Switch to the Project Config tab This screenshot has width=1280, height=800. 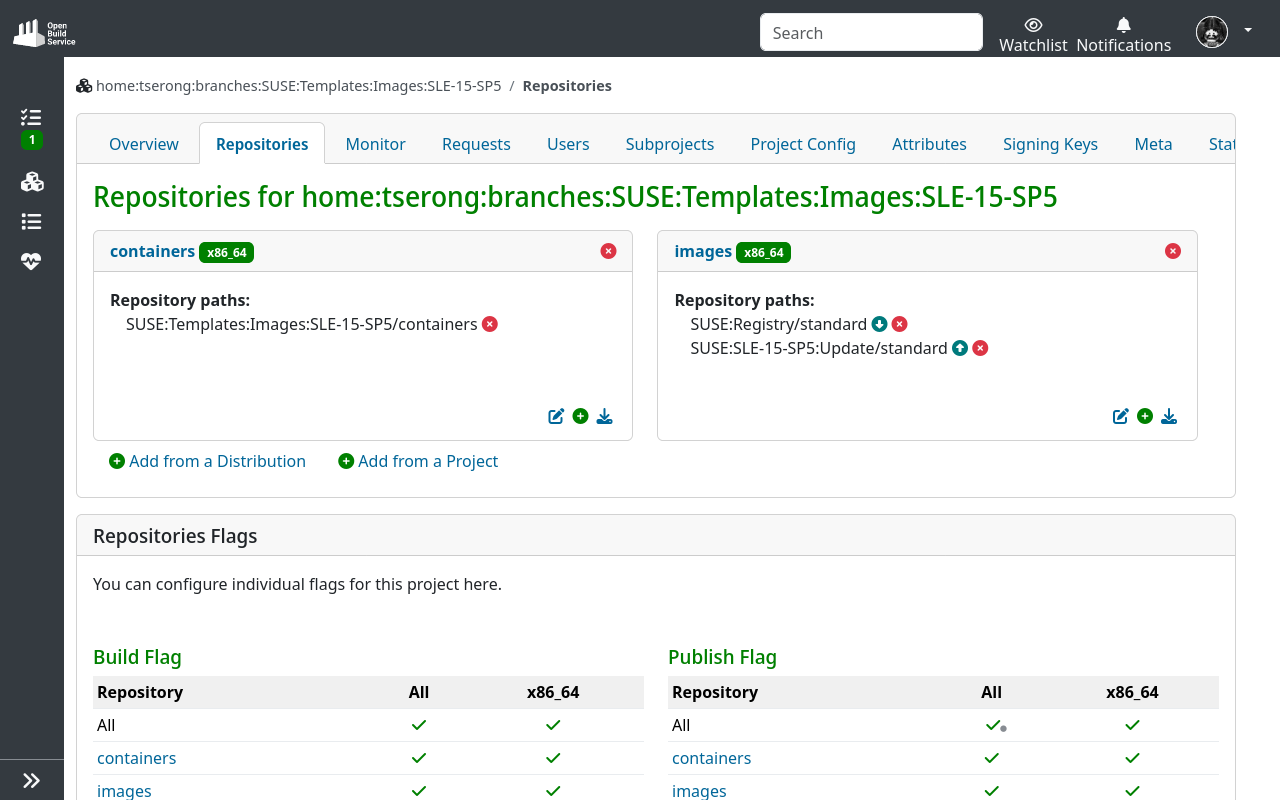coord(803,144)
